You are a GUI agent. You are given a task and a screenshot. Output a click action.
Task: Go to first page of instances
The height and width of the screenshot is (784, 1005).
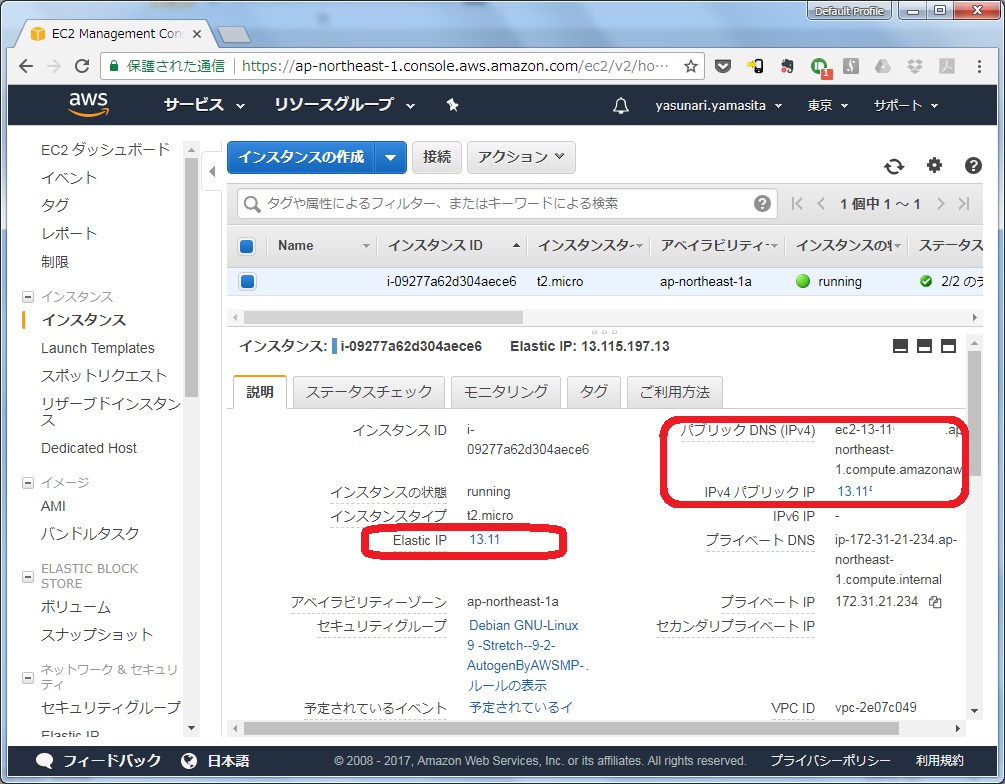point(797,204)
